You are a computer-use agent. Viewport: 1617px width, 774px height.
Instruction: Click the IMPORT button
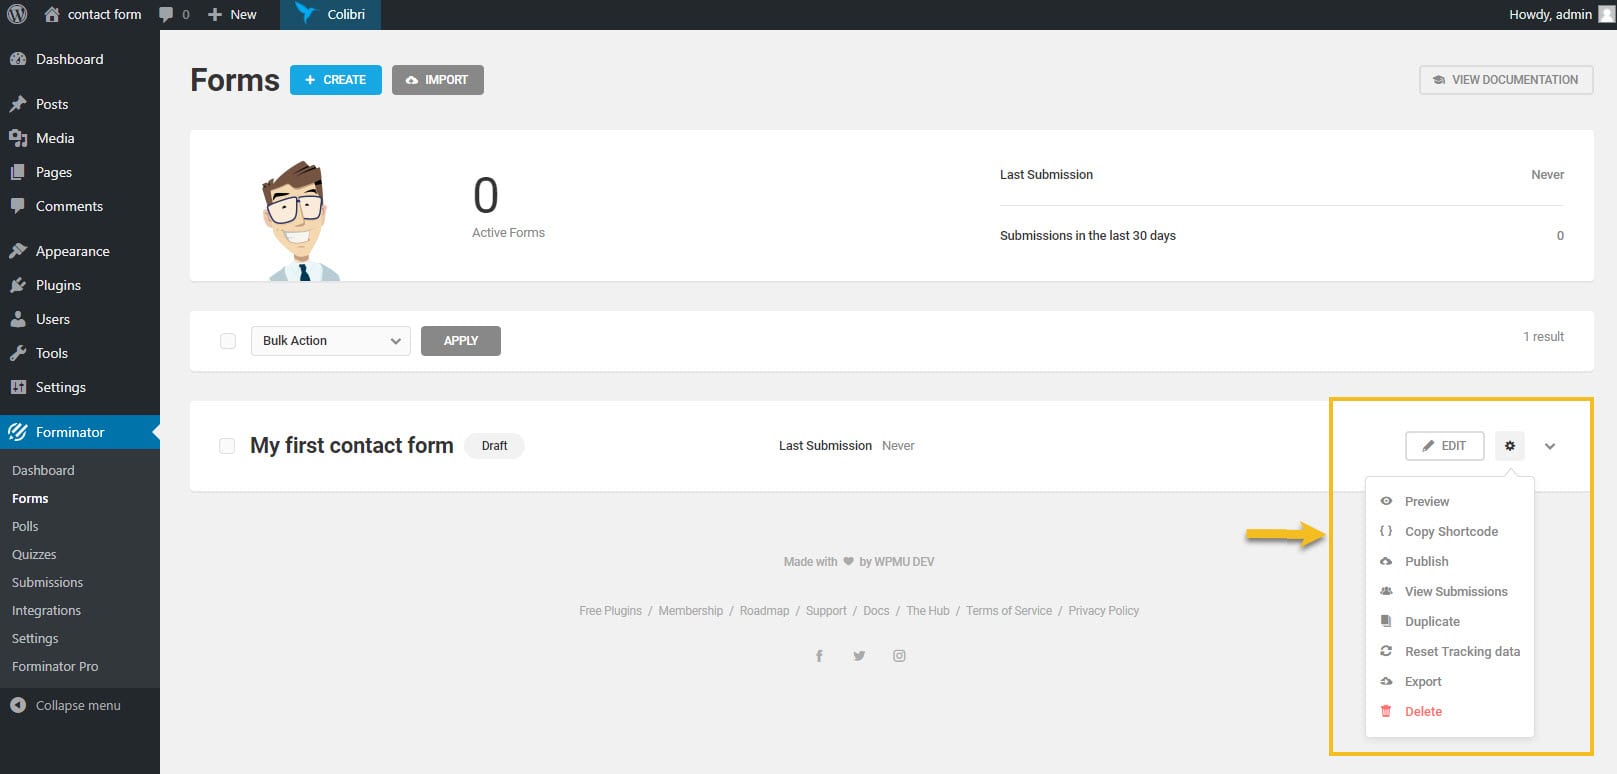click(438, 80)
